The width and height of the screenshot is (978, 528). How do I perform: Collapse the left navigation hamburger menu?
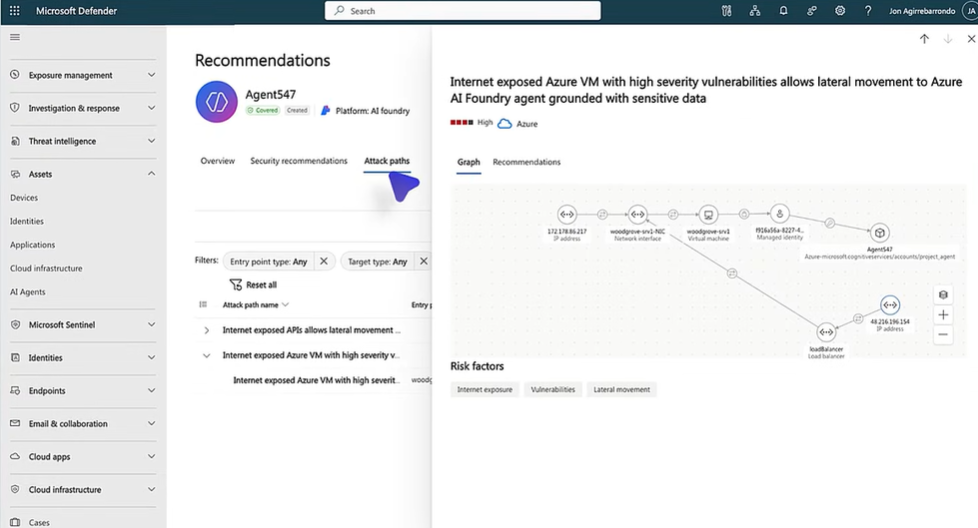coord(15,37)
